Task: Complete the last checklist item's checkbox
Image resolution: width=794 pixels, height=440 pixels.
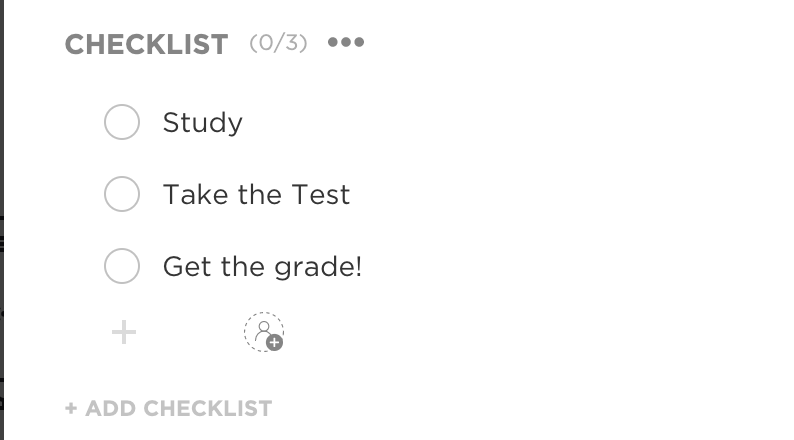Action: (x=122, y=267)
